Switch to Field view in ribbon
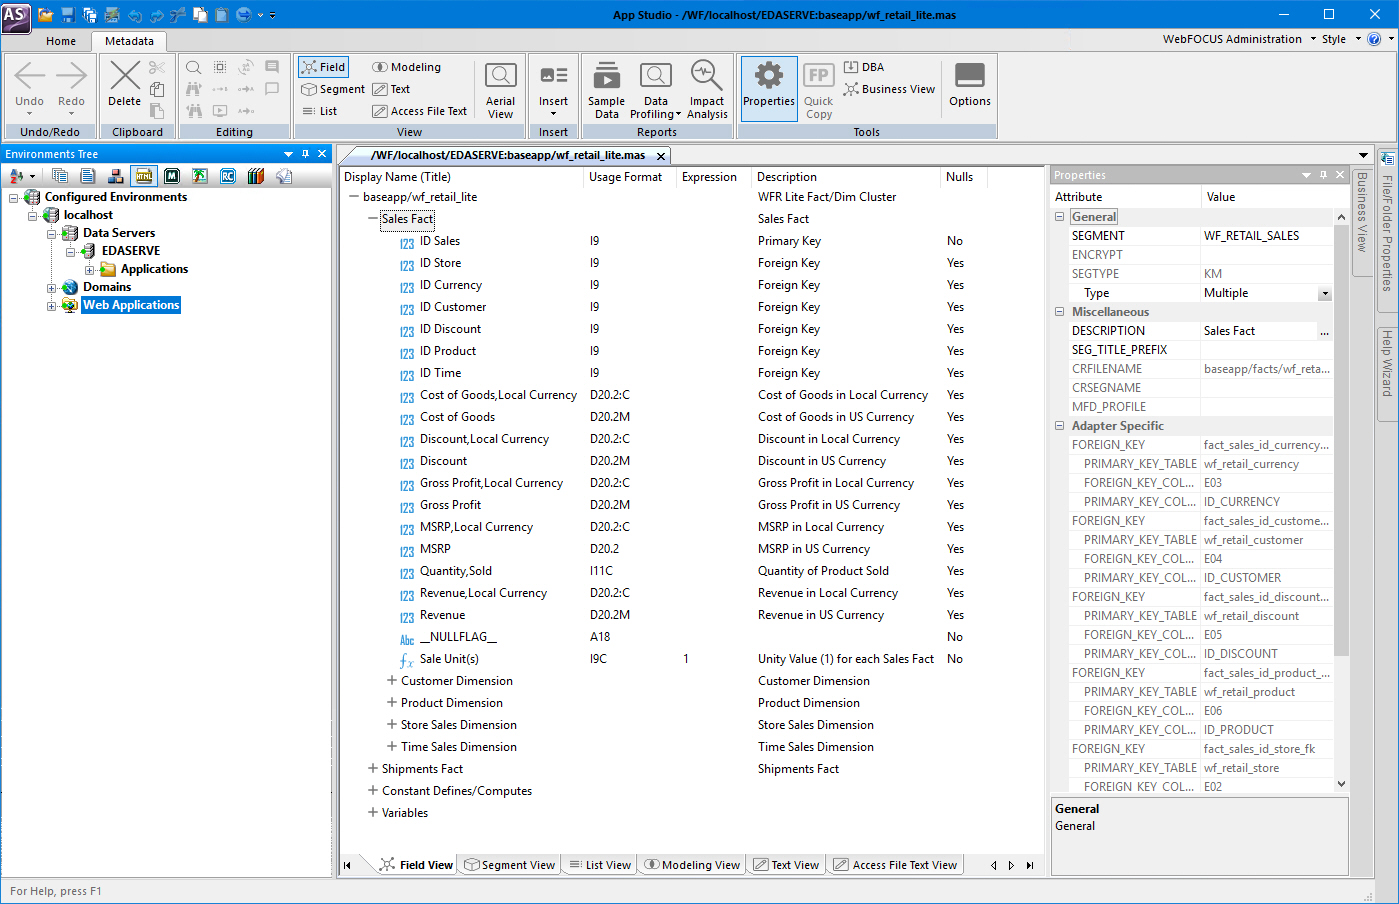 coord(323,67)
